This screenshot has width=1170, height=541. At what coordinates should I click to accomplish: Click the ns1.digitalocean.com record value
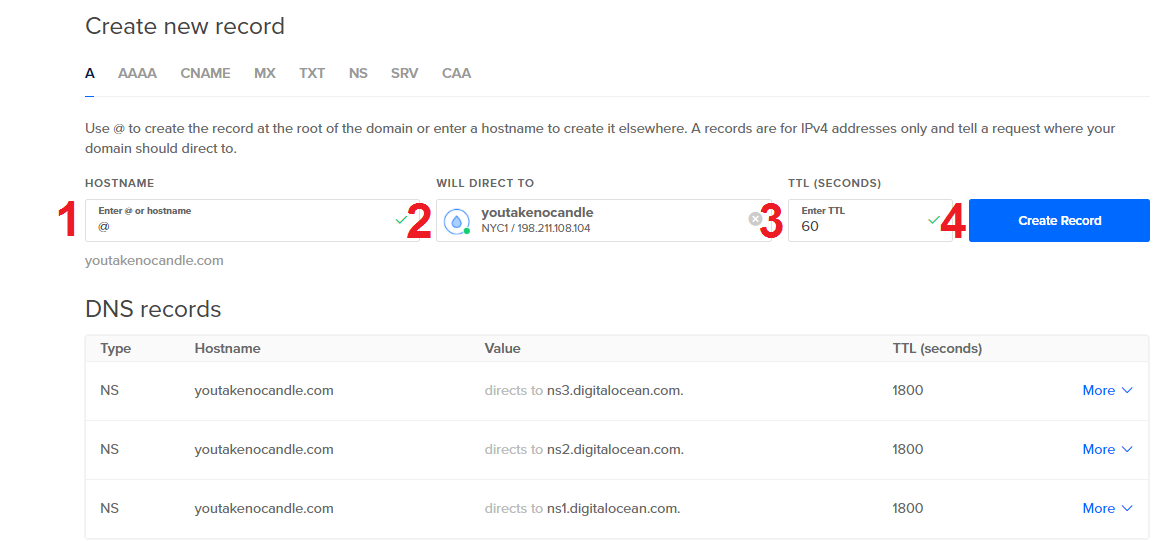coord(612,508)
